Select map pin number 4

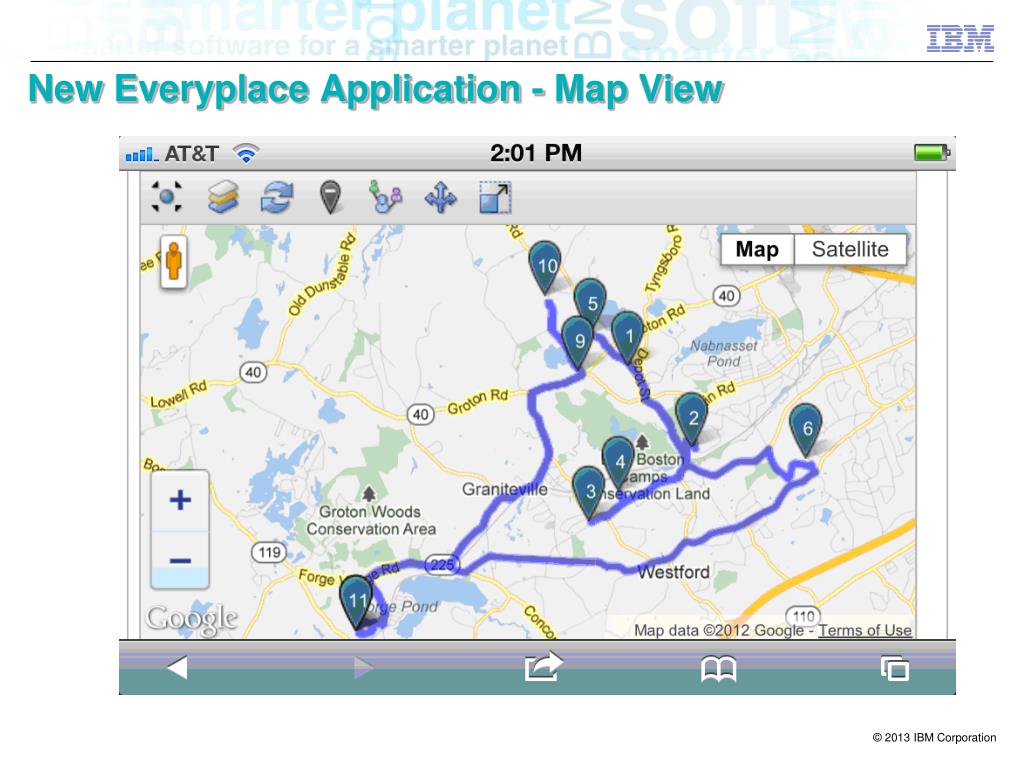(619, 461)
